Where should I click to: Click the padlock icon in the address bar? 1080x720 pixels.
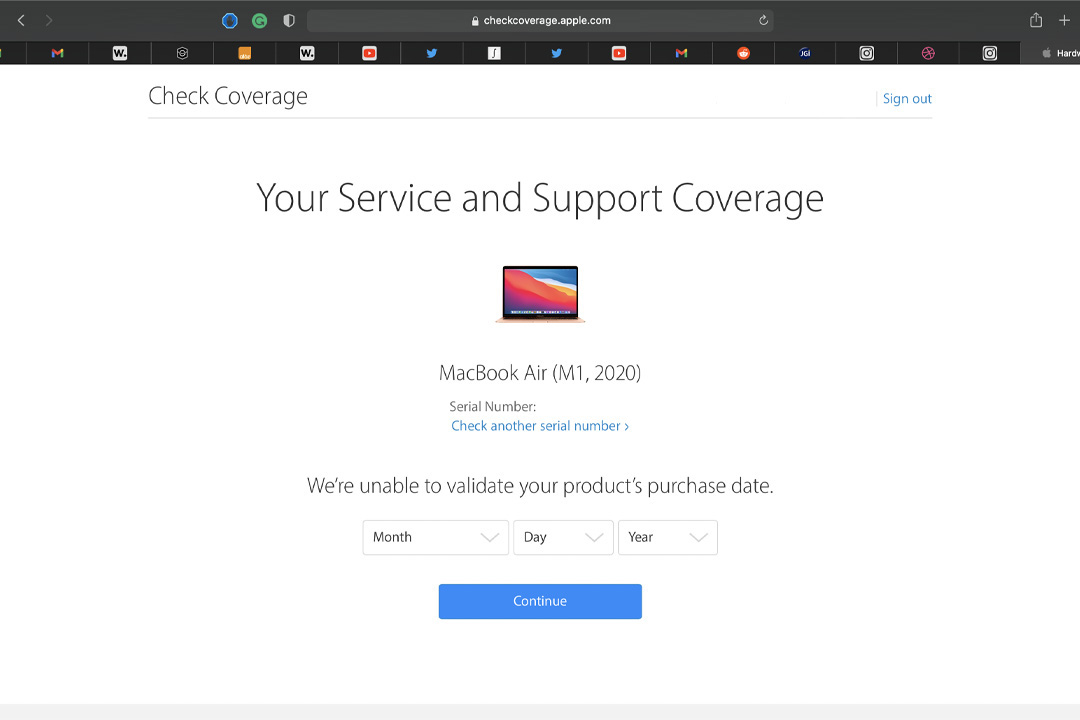475,21
